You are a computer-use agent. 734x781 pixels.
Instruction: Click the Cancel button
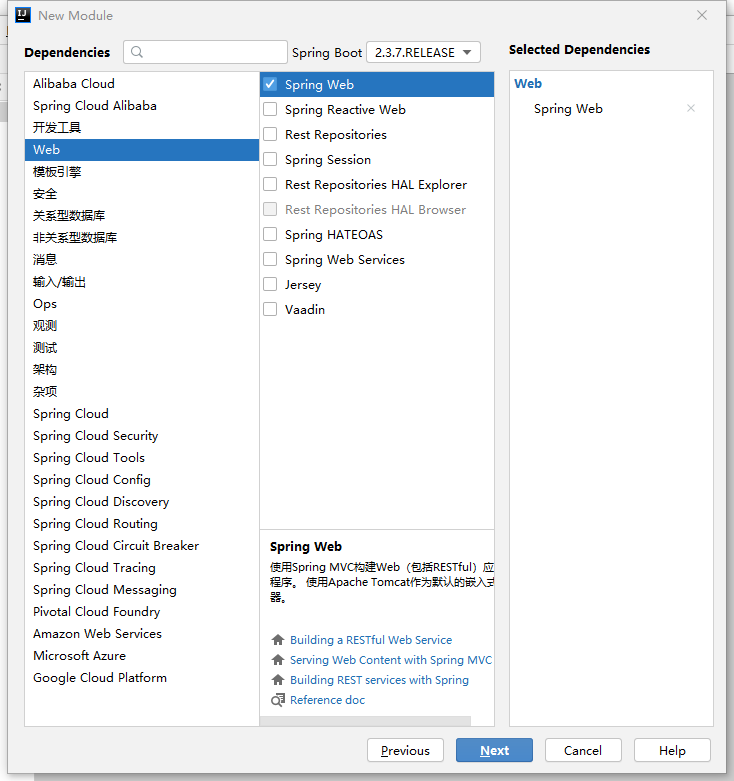(x=583, y=750)
